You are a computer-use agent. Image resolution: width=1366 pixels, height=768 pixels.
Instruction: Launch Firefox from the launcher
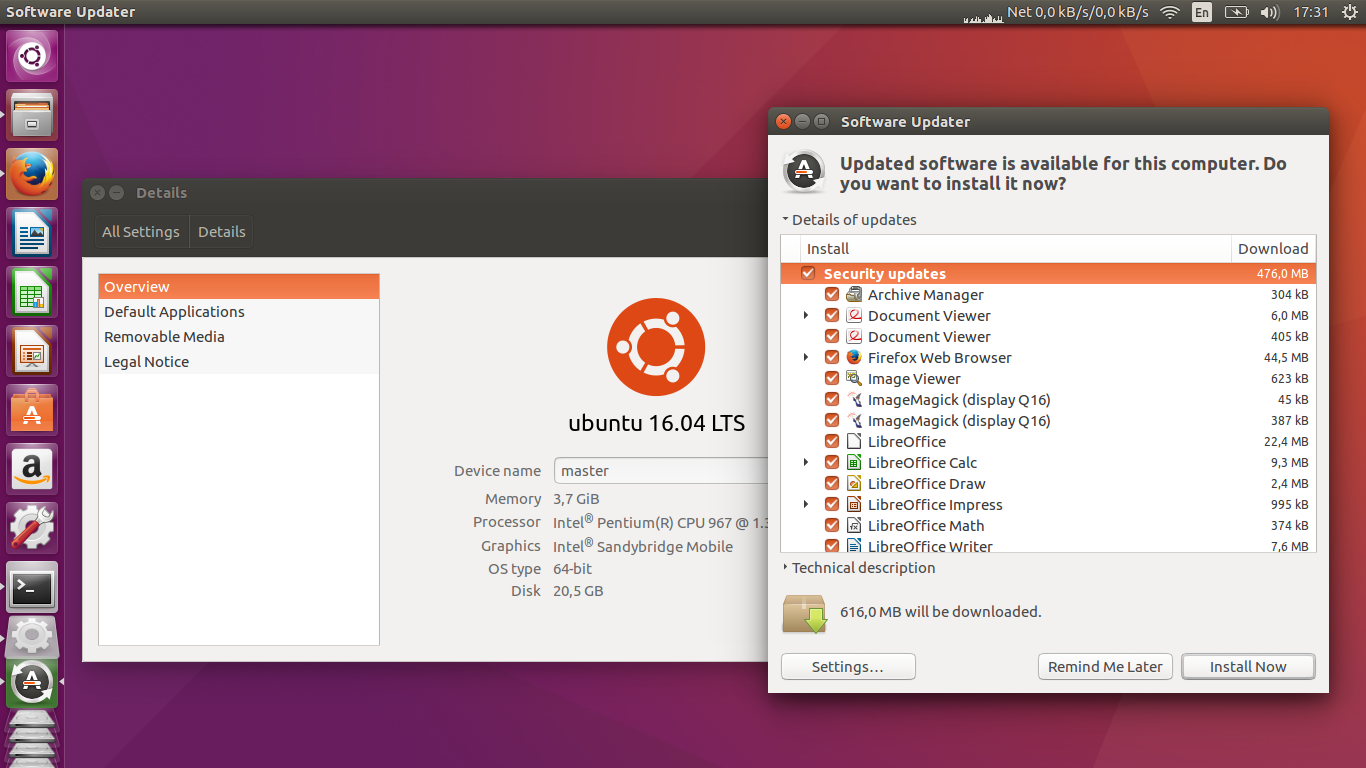(33, 174)
